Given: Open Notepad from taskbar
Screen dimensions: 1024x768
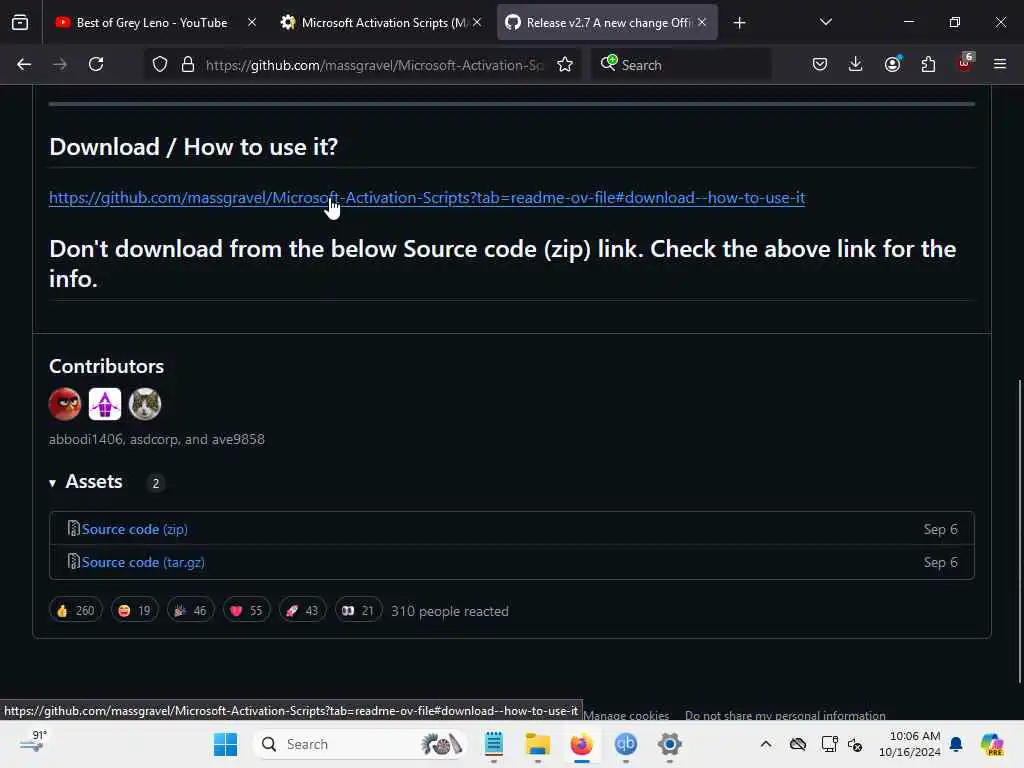Looking at the screenshot, I should [x=494, y=744].
